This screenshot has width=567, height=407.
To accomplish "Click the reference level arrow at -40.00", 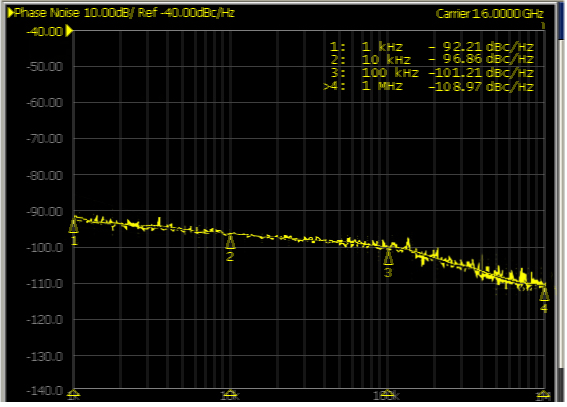I will 69,31.
